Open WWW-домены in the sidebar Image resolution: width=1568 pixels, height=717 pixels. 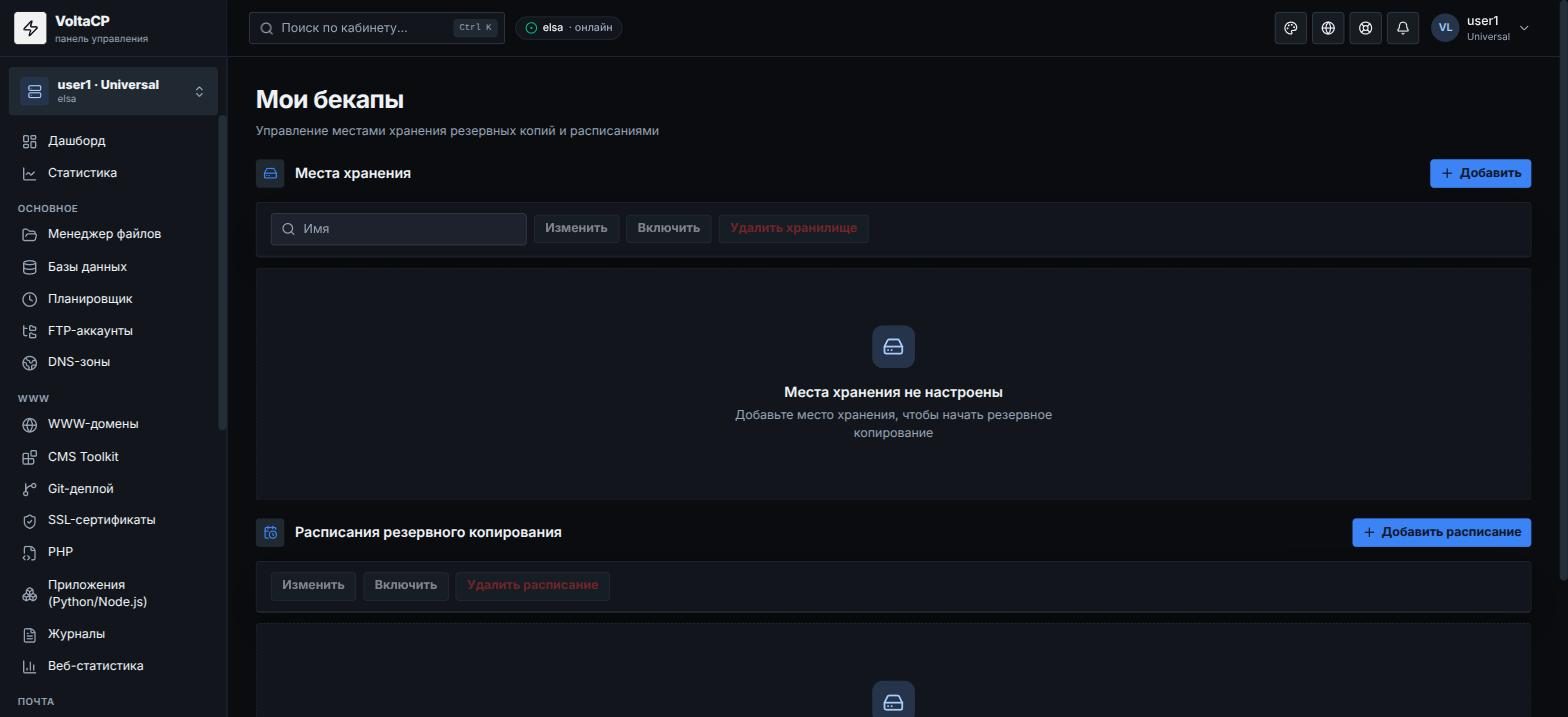point(113,424)
